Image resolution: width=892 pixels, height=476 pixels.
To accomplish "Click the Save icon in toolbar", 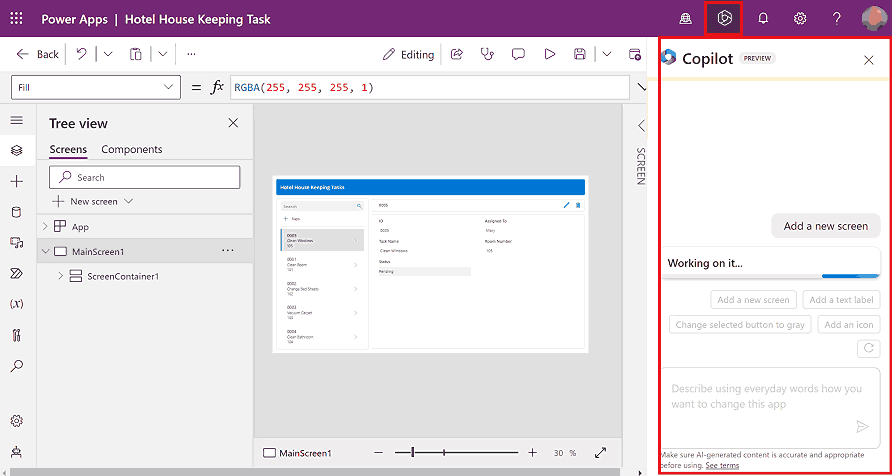I will coord(580,54).
